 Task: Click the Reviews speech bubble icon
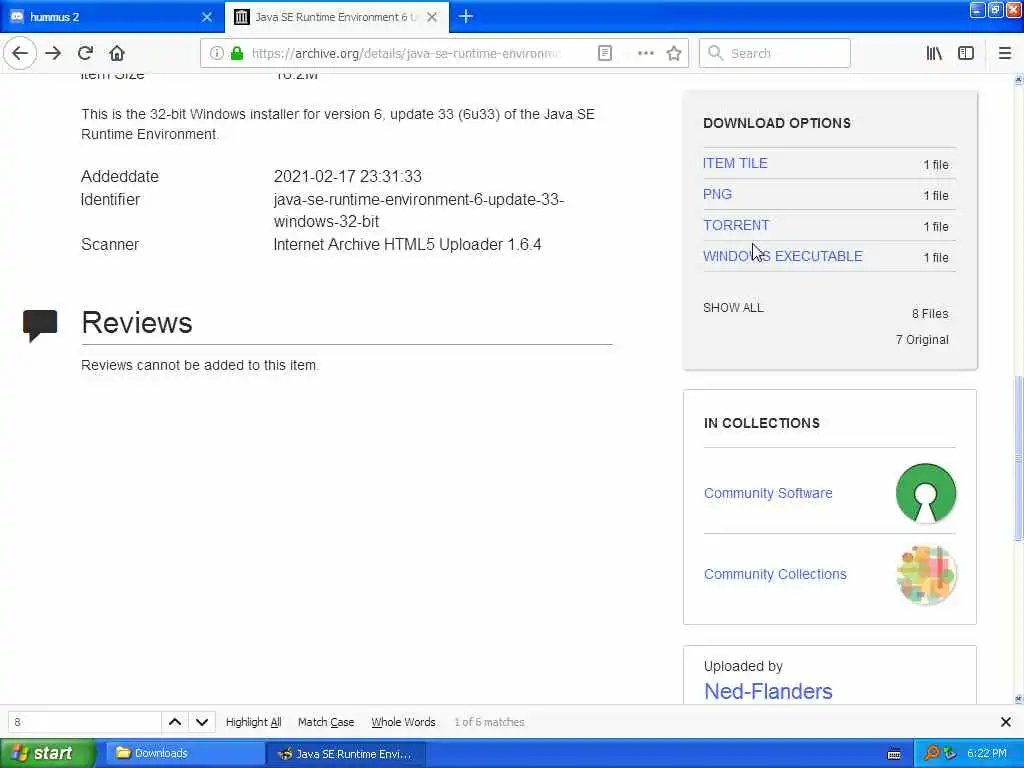tap(40, 325)
